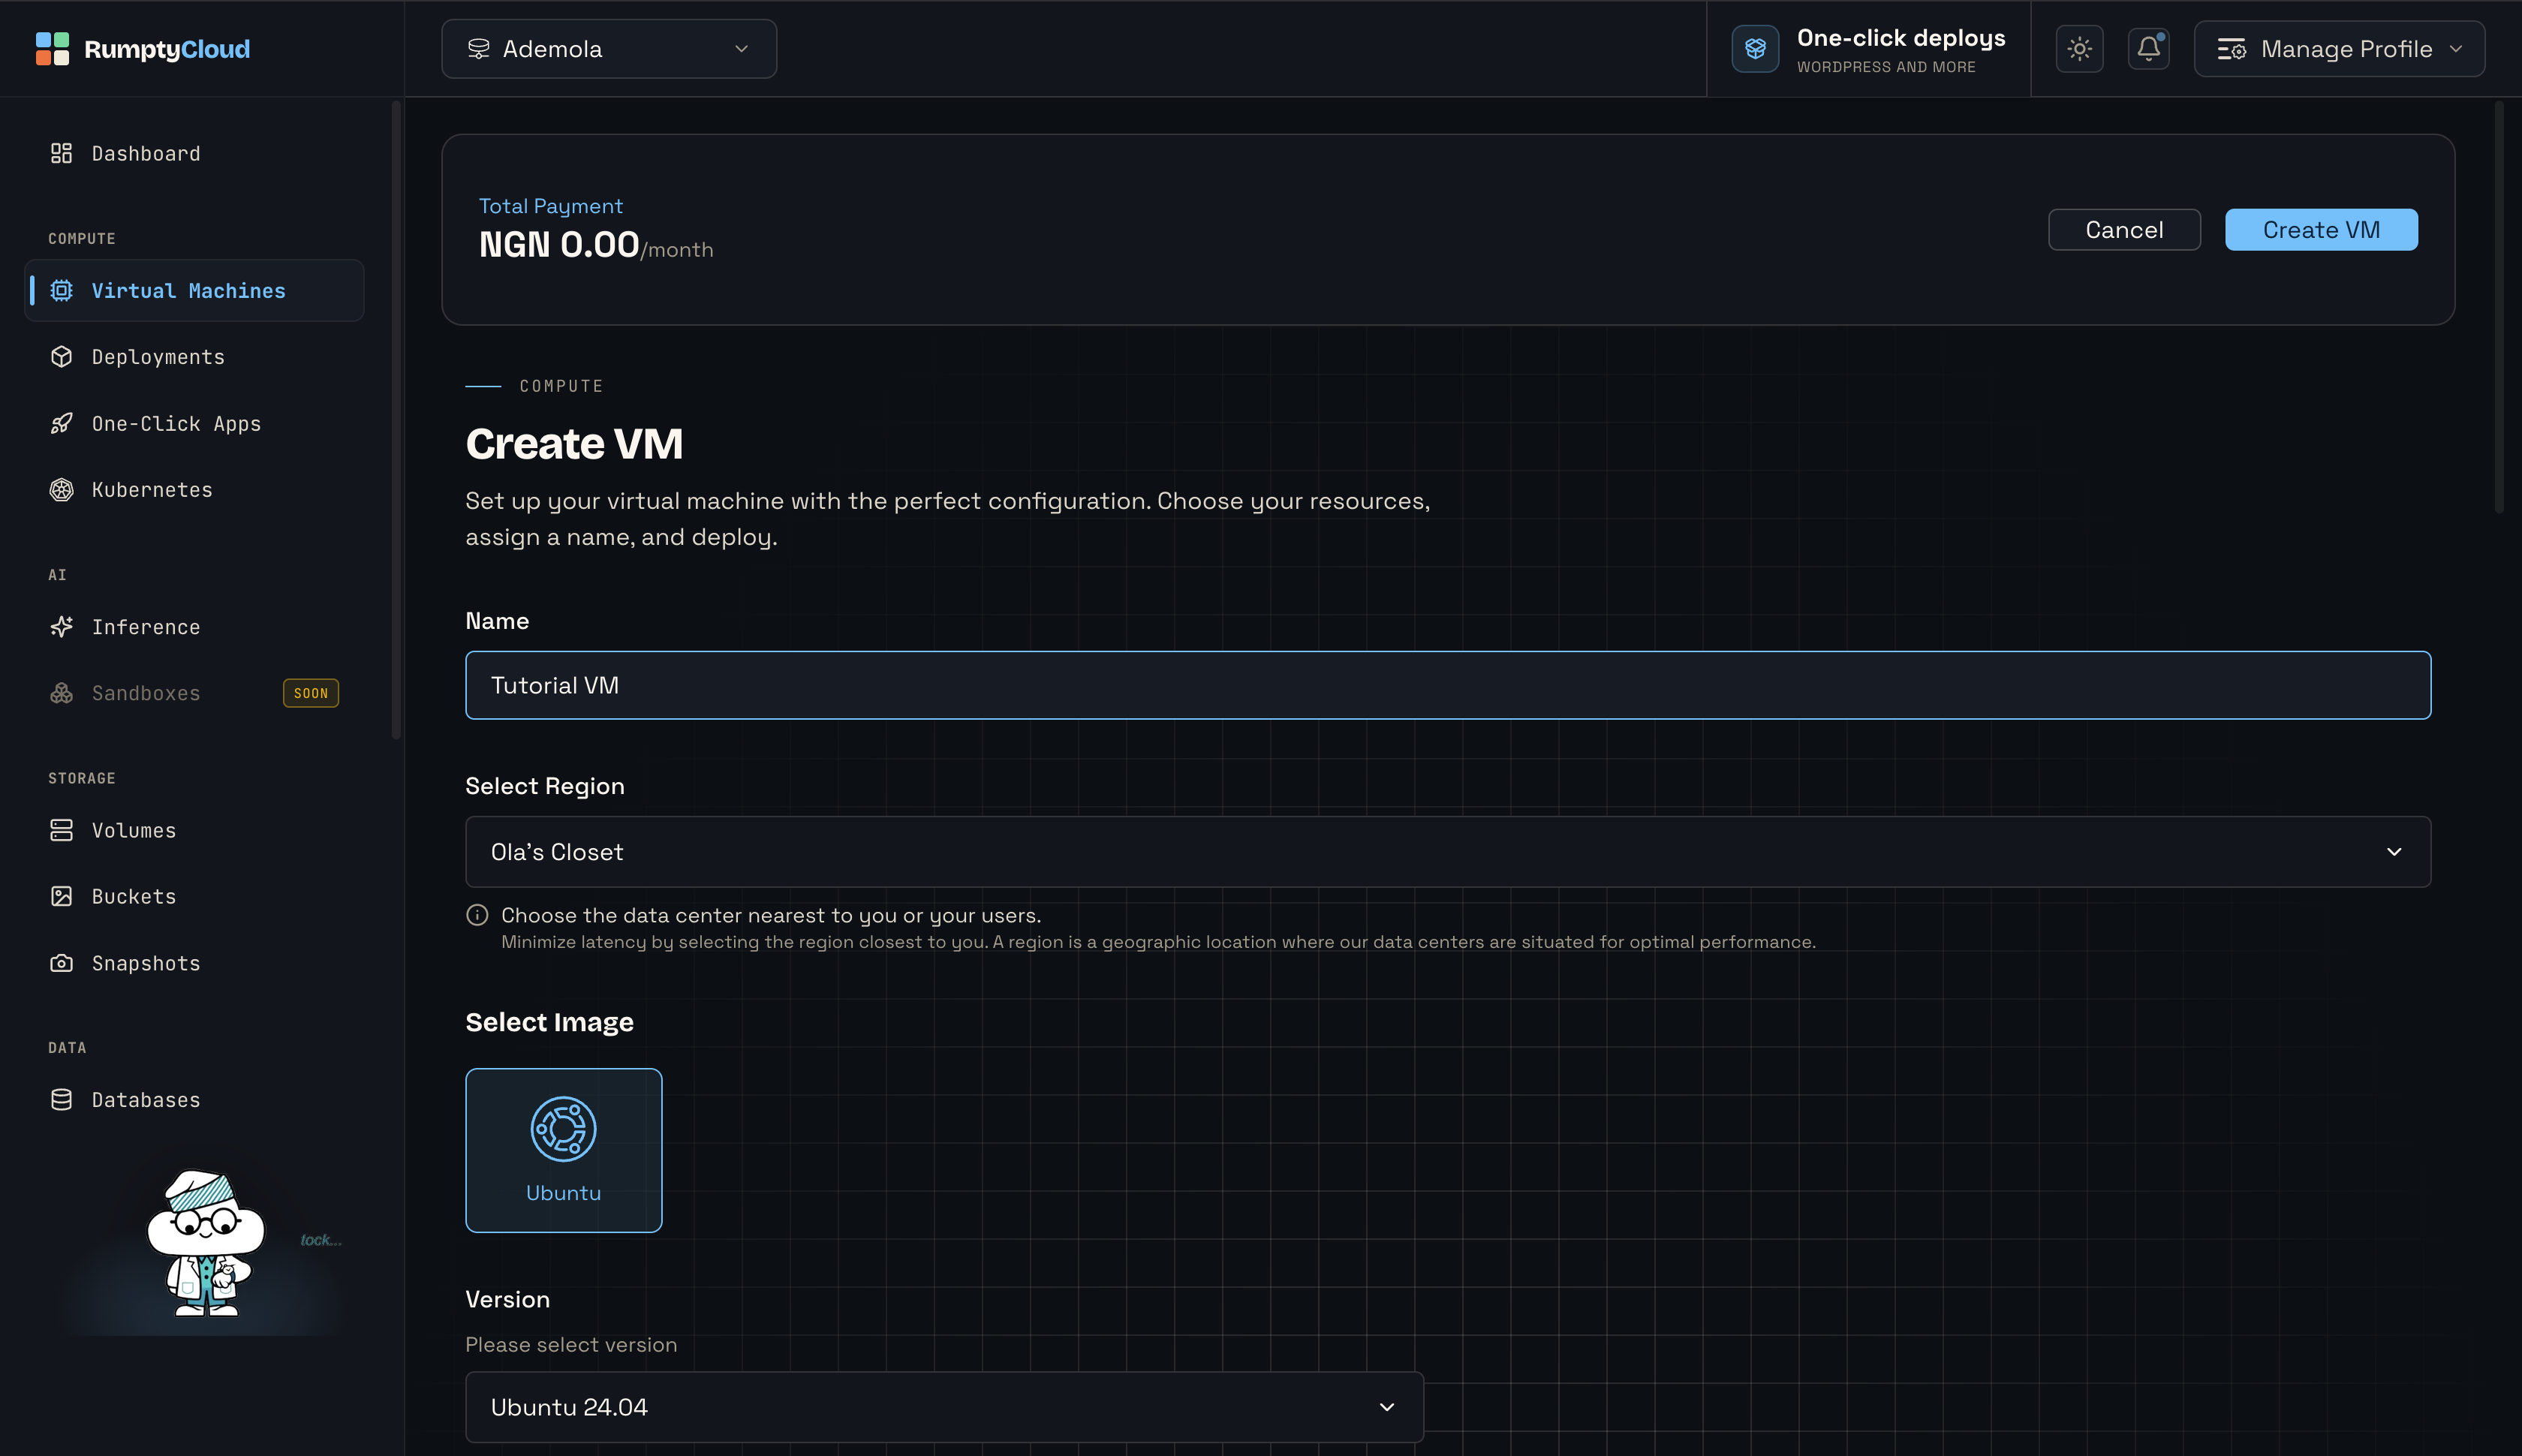Open One-click deploys WordPress and more
This screenshot has height=1456, width=2522.
[x=1868, y=49]
